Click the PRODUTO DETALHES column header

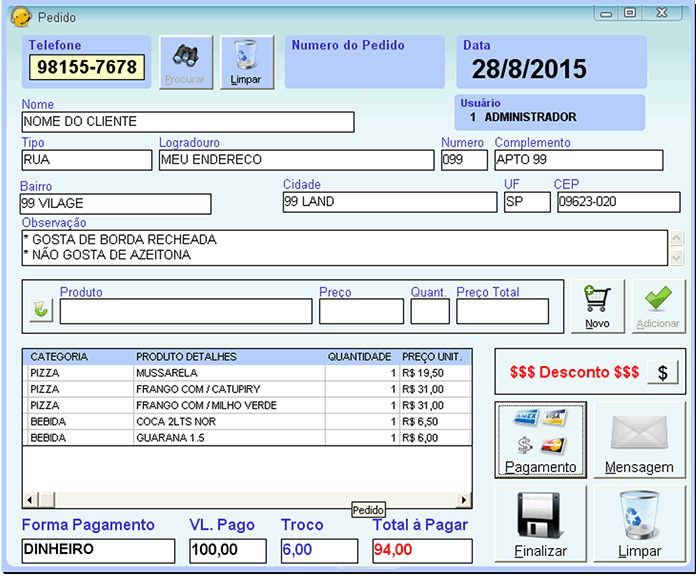(x=229, y=357)
